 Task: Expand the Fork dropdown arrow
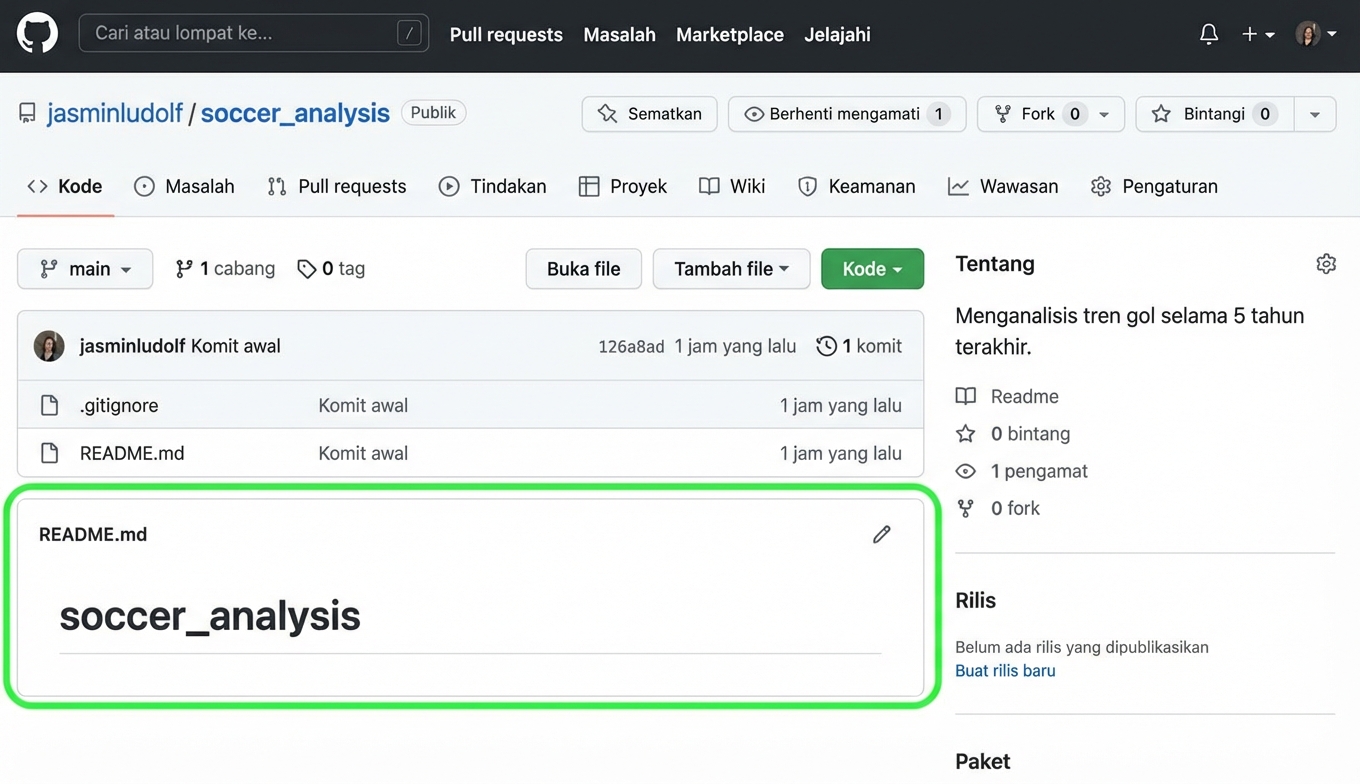click(x=1105, y=114)
